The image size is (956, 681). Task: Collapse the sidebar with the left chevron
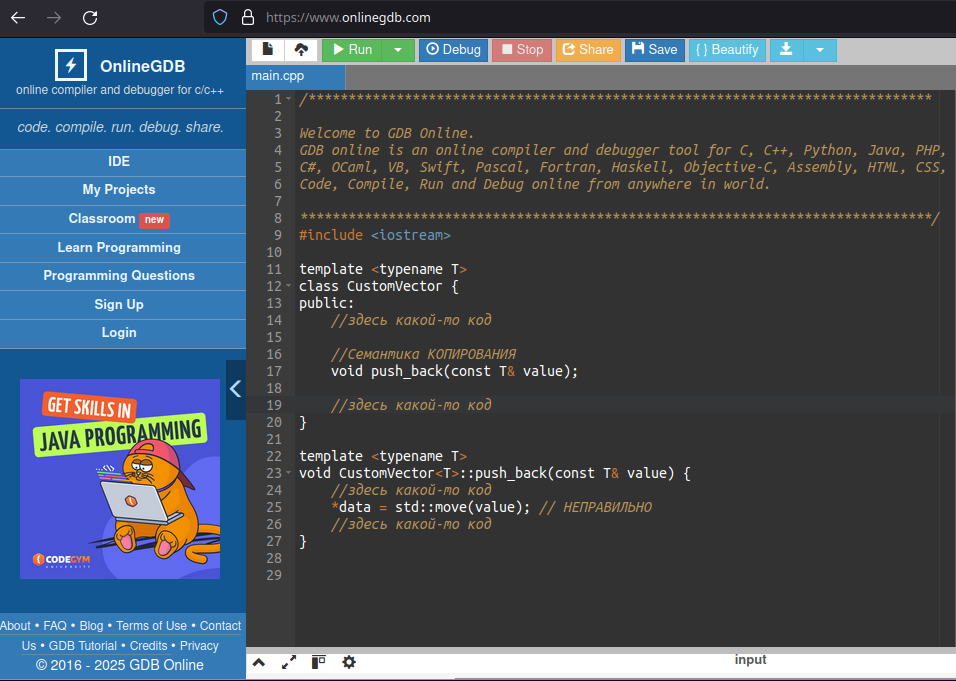click(236, 389)
